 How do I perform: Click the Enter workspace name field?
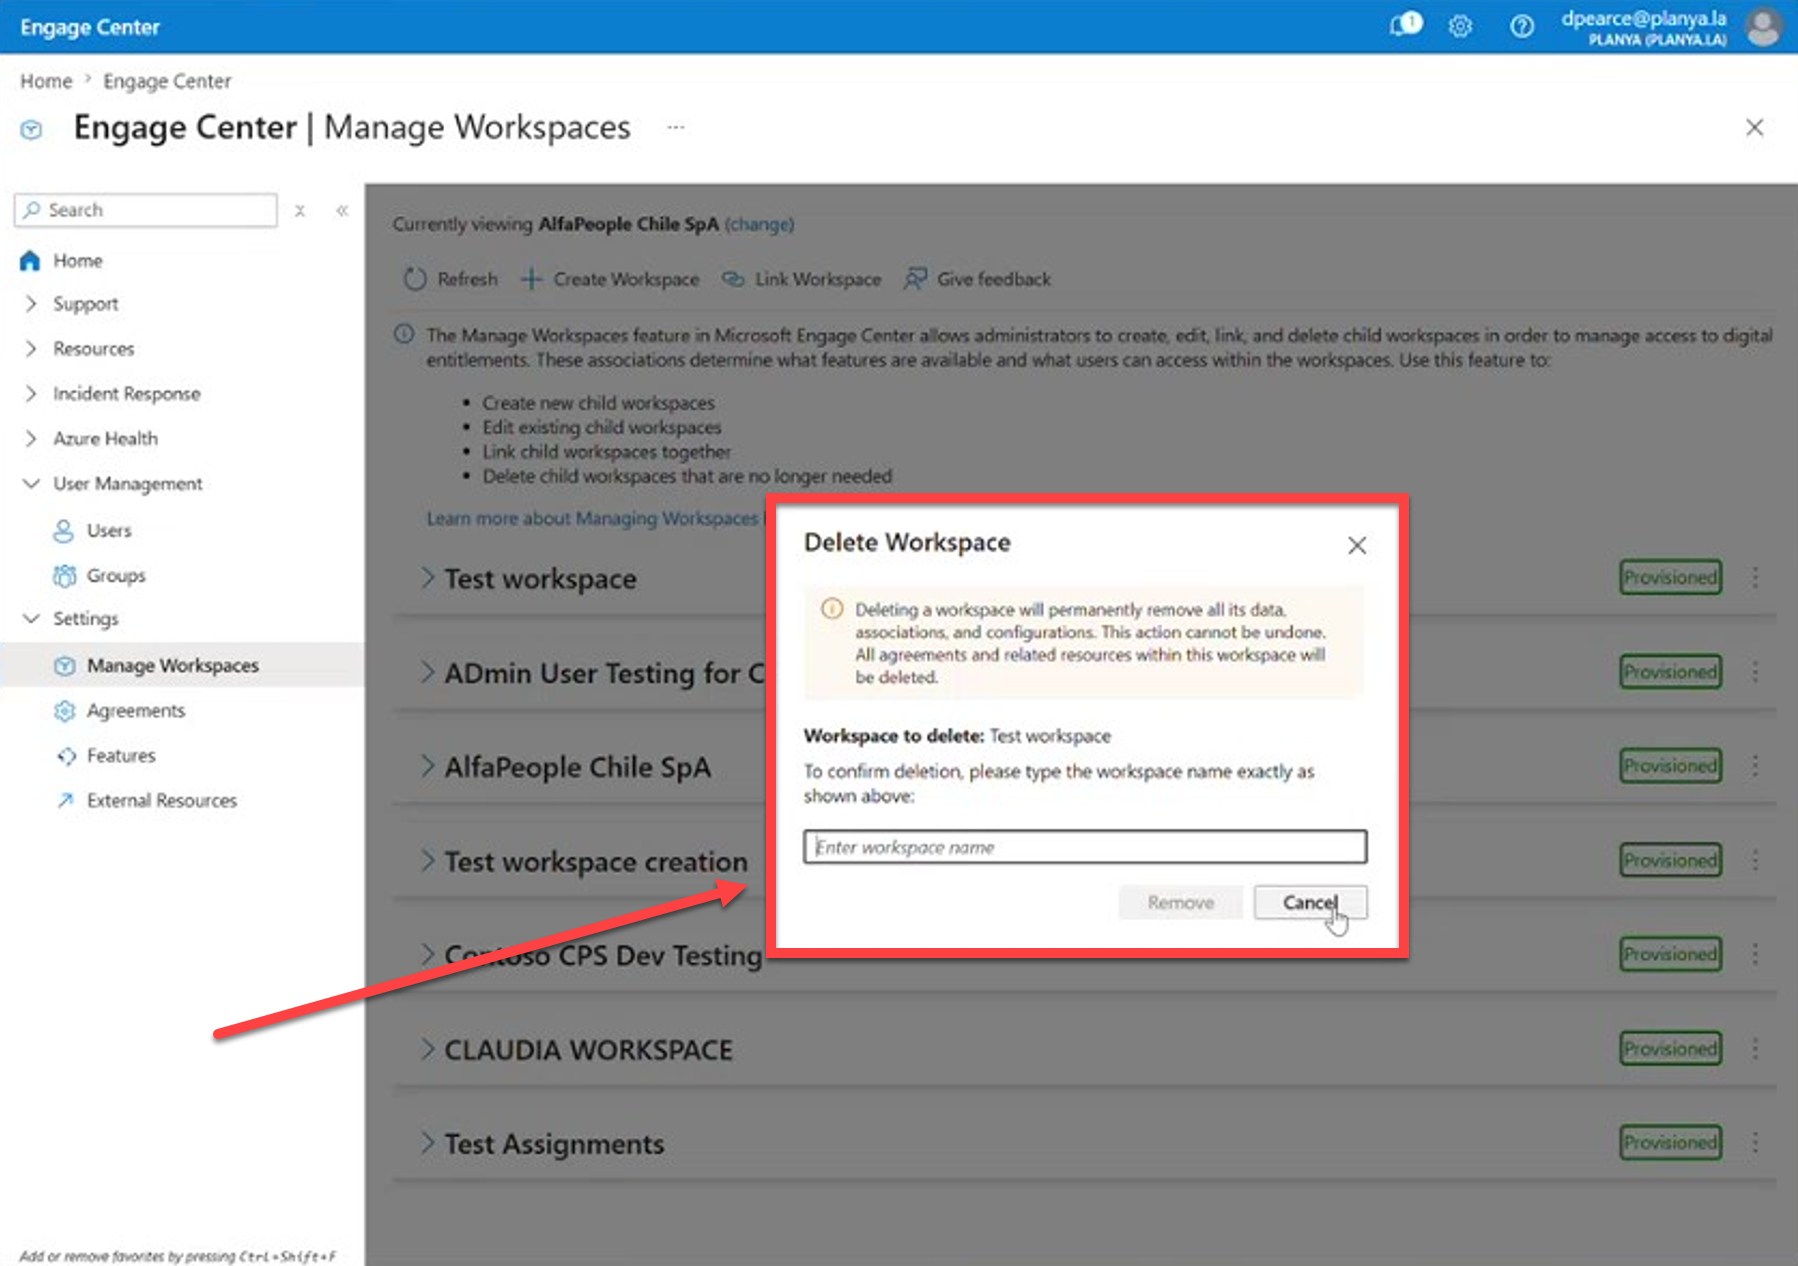pos(1085,847)
